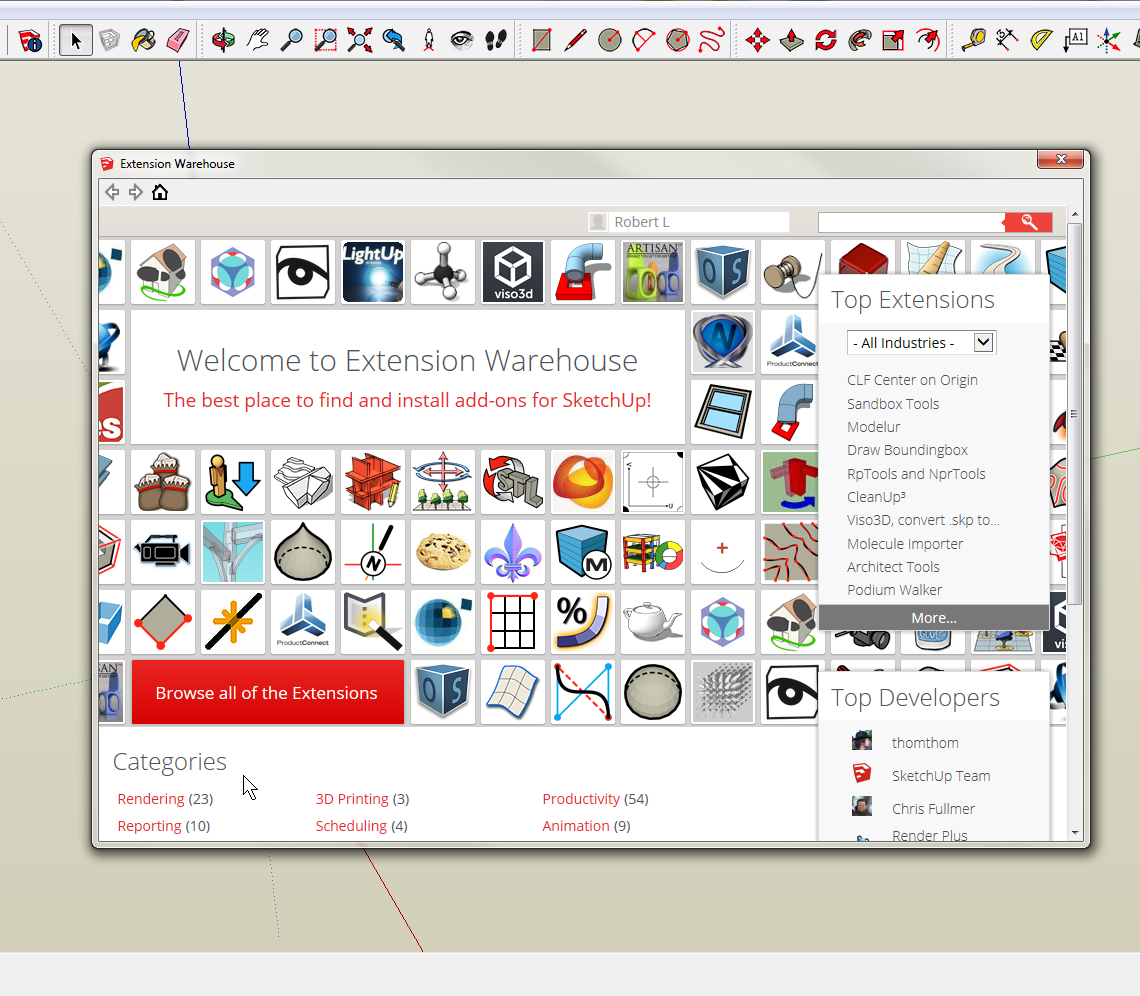Open the Productivity category link
The height and width of the screenshot is (996, 1140).
click(581, 799)
